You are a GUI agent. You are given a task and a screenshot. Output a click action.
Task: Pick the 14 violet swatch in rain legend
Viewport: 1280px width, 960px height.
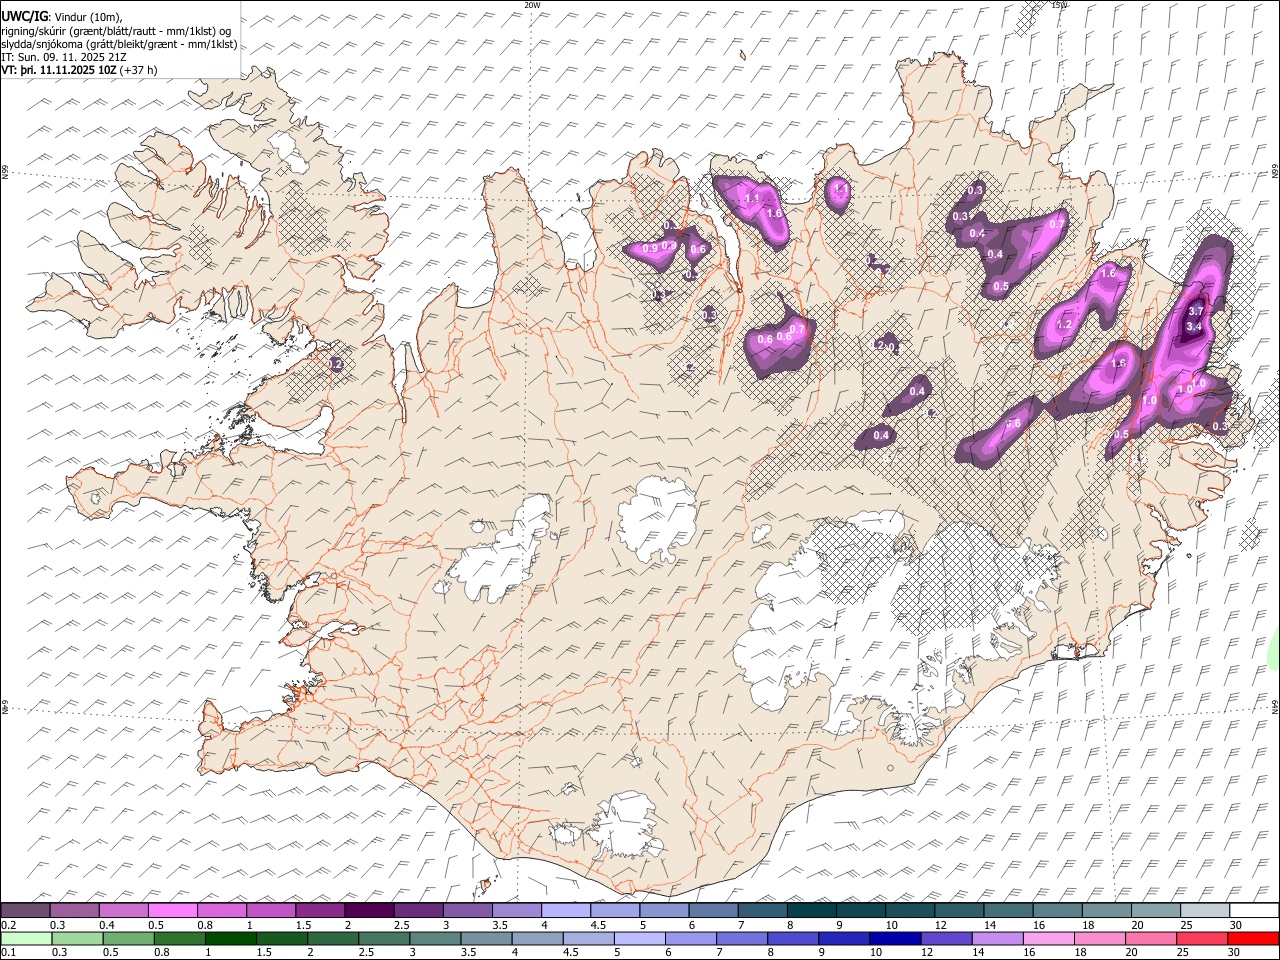point(996,938)
